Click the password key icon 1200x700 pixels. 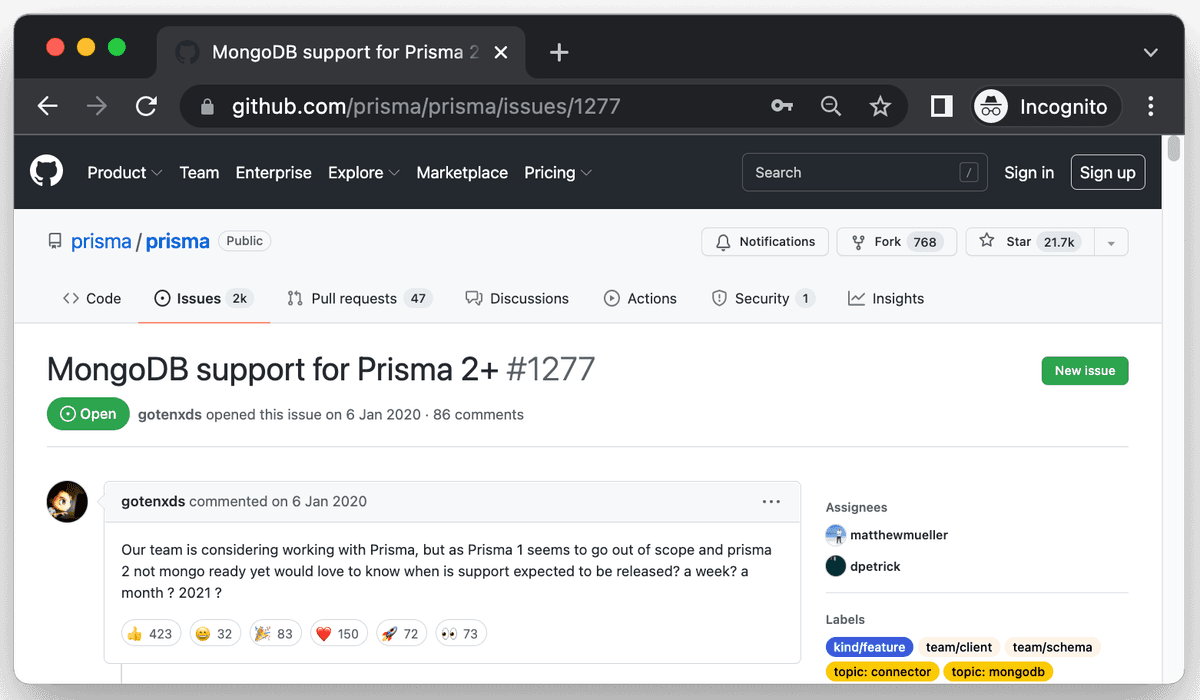(x=781, y=106)
